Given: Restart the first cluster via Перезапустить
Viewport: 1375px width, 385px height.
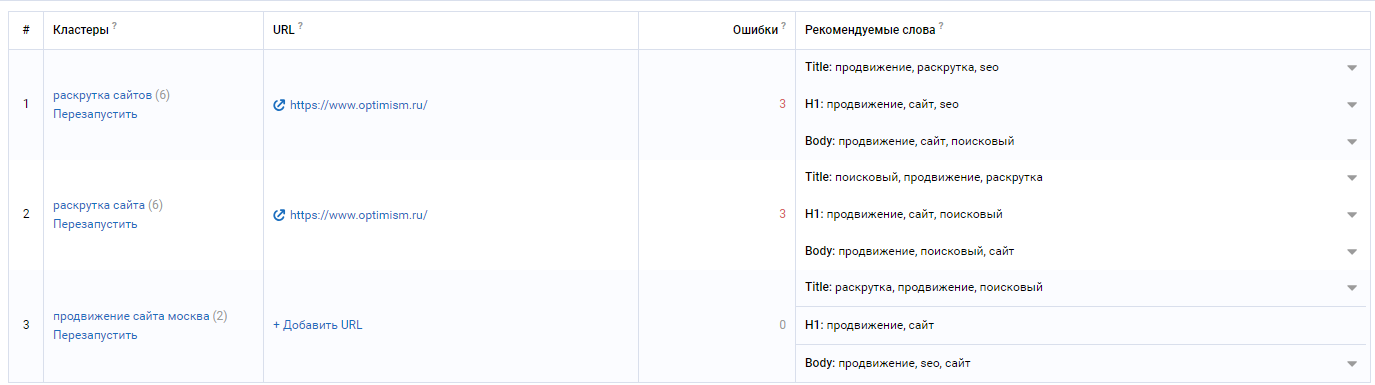Looking at the screenshot, I should [95, 114].
